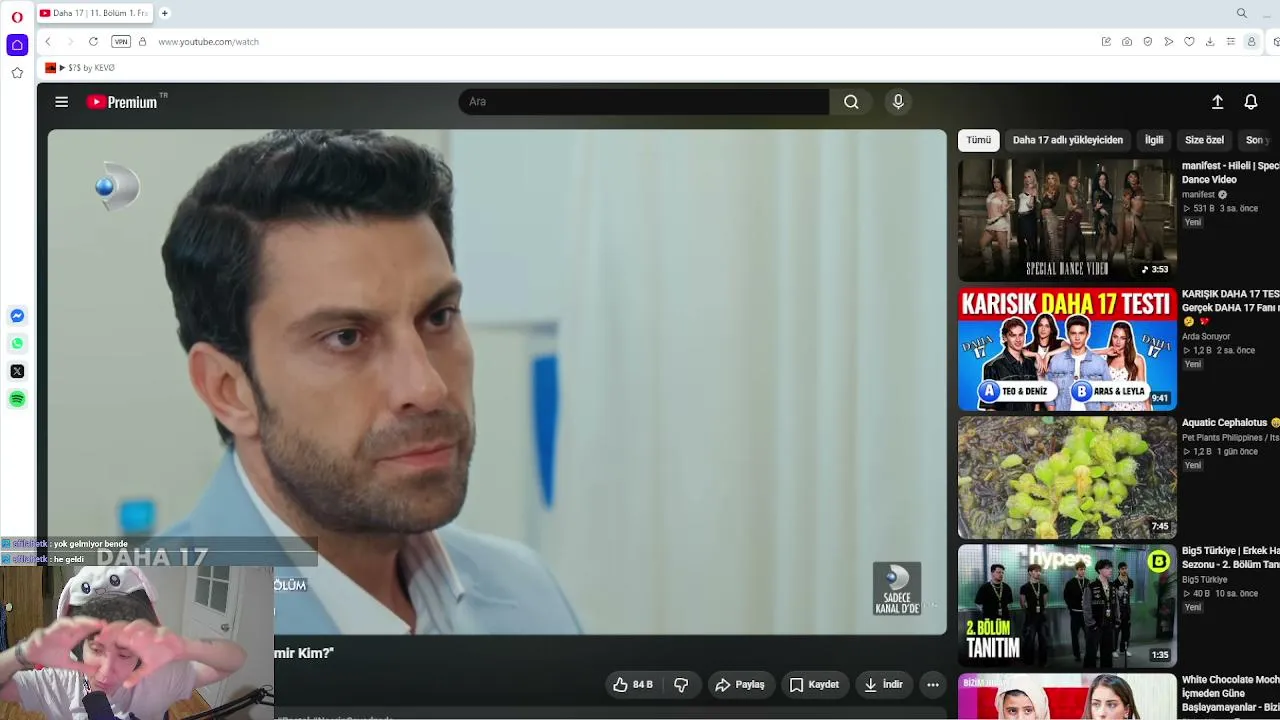This screenshot has height=720, width=1280.
Task: Open a new browser tab
Action: [x=165, y=13]
